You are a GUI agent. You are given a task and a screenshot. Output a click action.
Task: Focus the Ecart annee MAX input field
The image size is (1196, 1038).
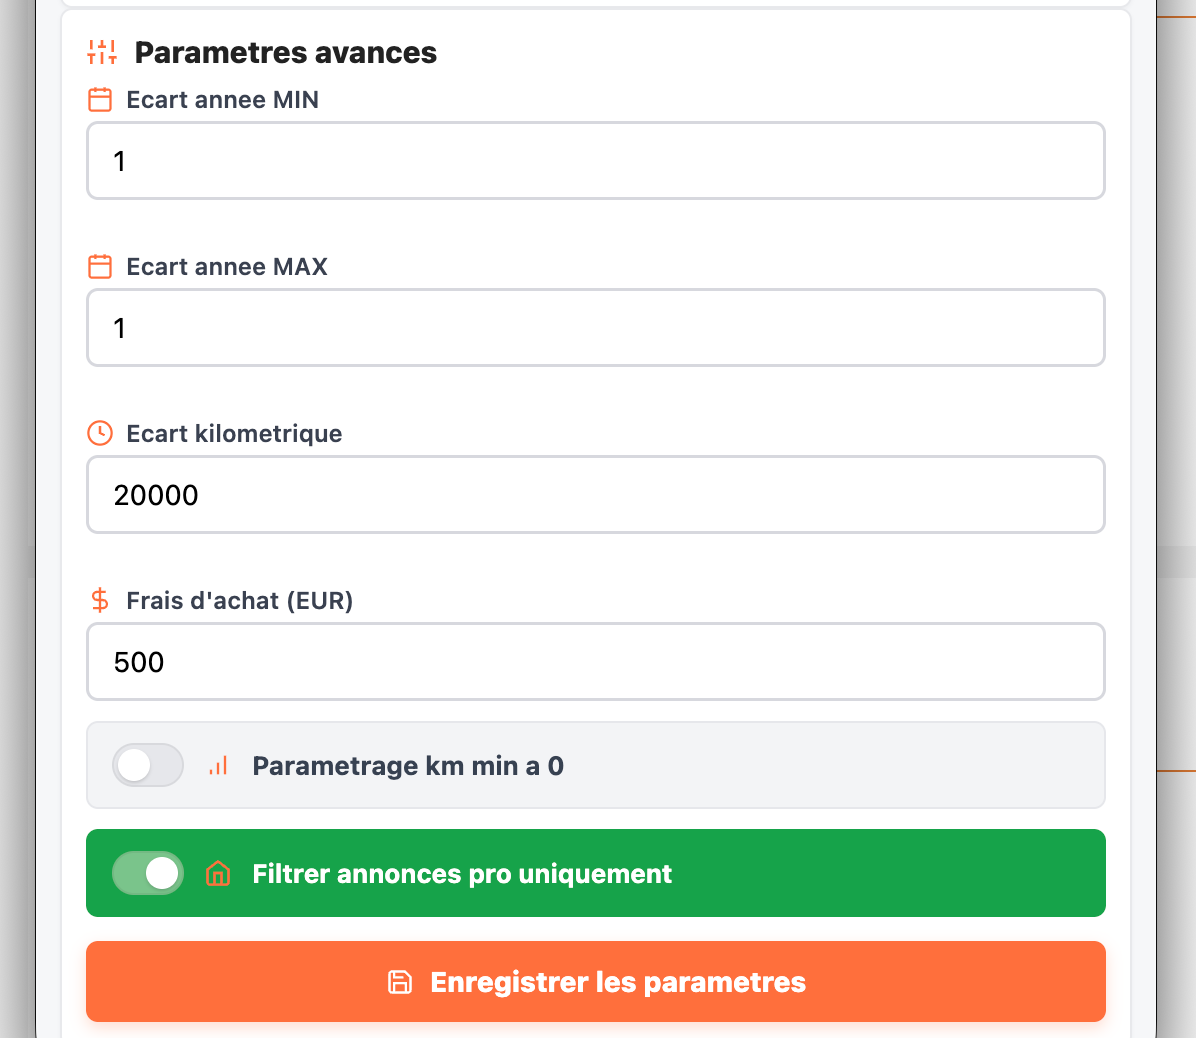(596, 328)
